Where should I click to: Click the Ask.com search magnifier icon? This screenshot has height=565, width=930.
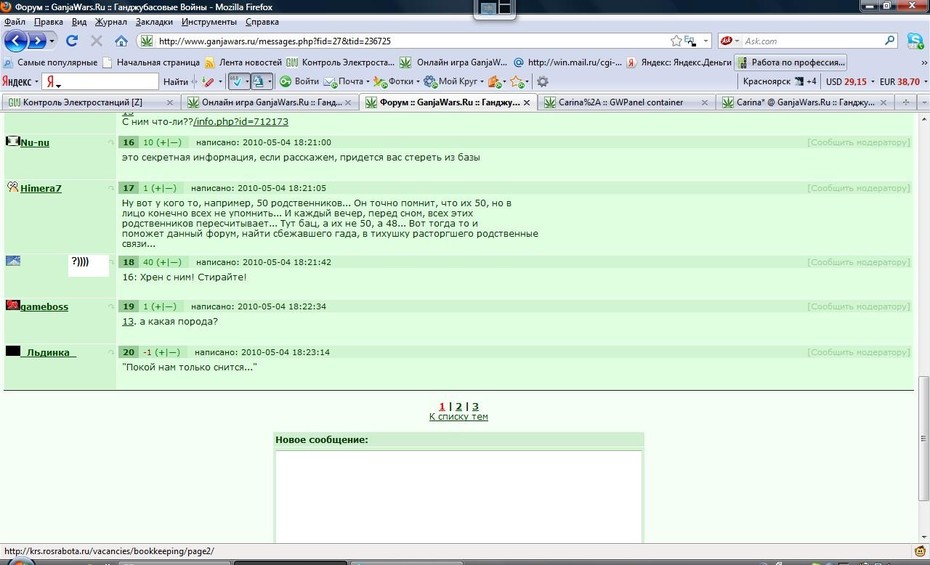[x=890, y=40]
